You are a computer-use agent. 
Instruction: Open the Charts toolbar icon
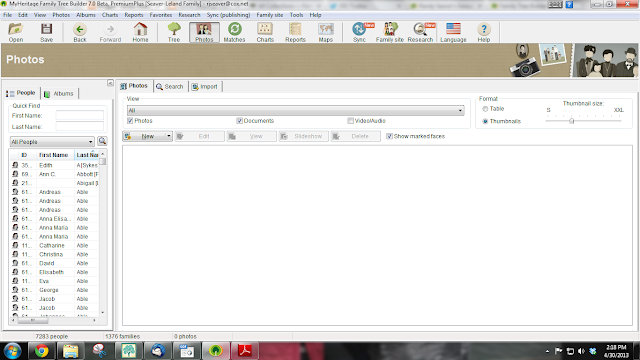(x=265, y=32)
